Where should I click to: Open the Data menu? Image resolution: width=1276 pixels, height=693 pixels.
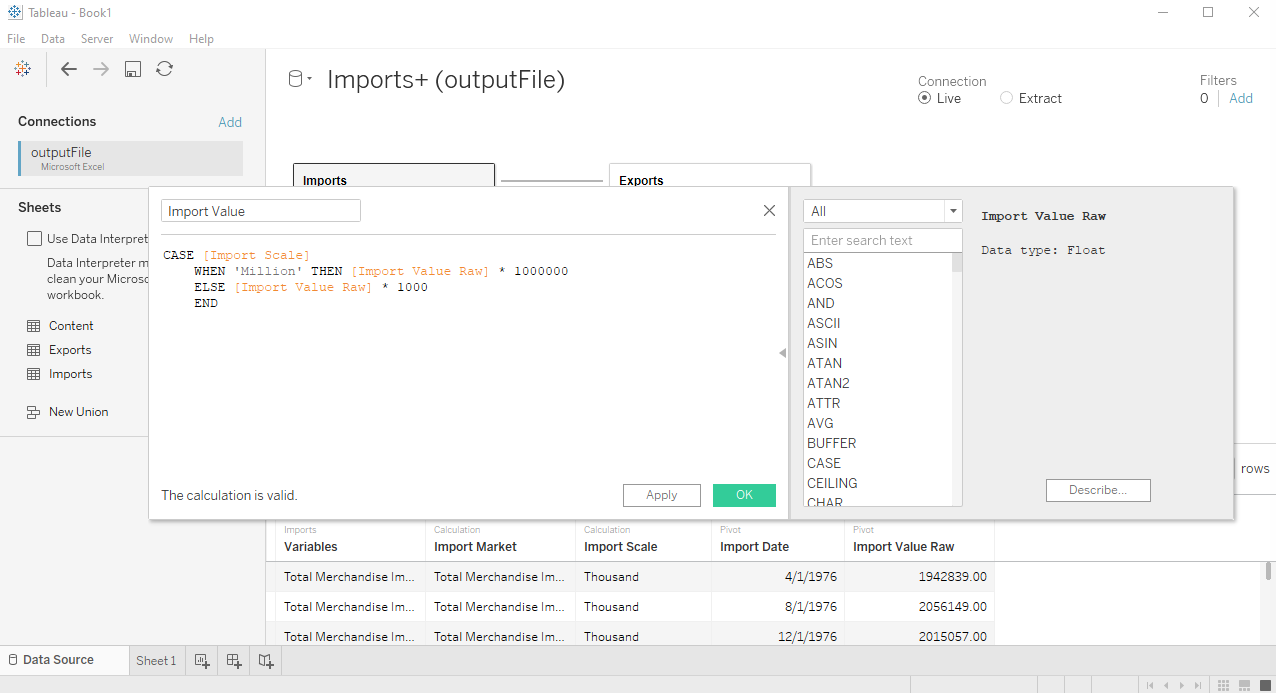(x=53, y=39)
